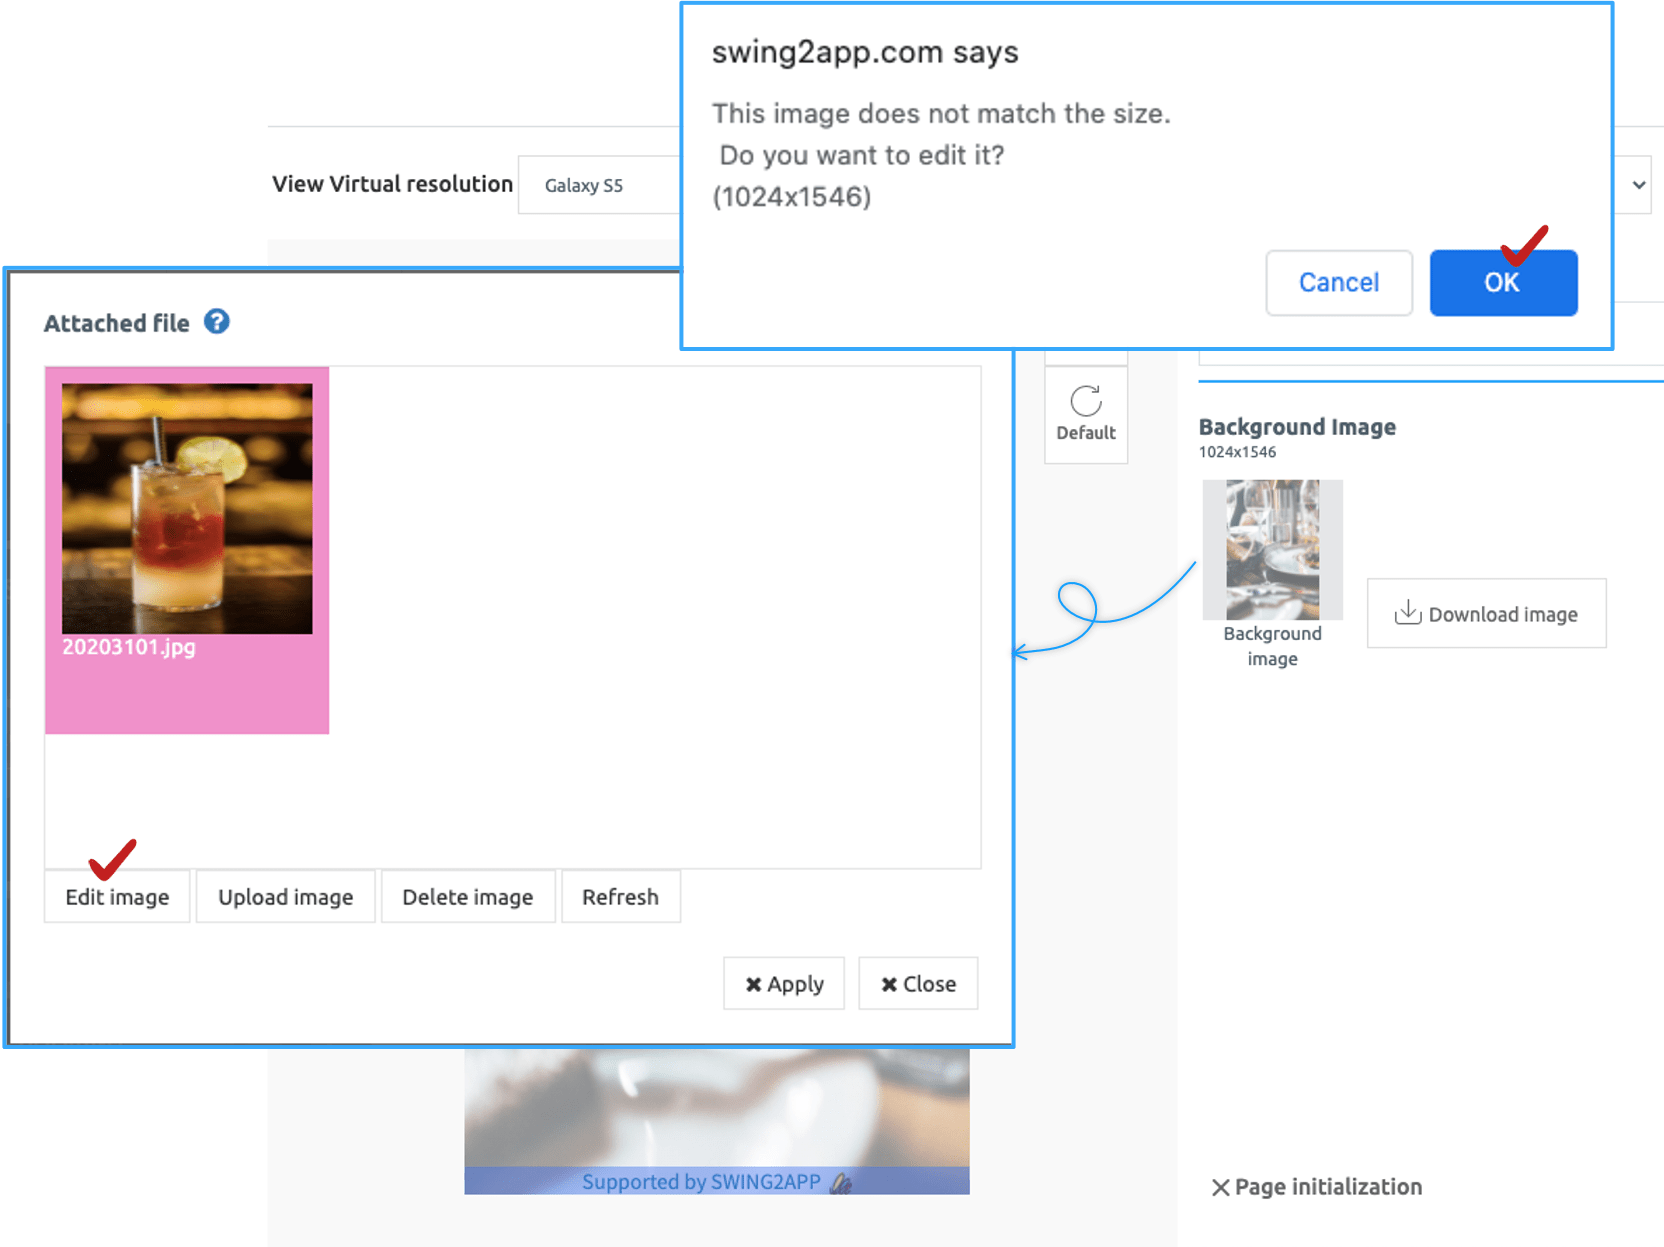Open the Supported by SWING2APP link

(700, 1182)
